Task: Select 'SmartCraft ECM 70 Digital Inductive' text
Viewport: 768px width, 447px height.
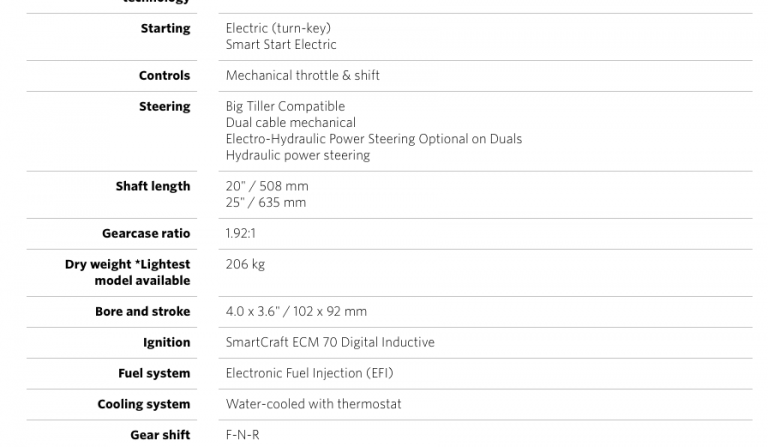Action: click(x=330, y=342)
